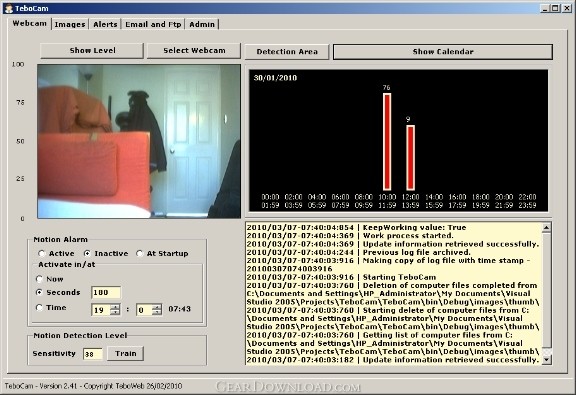Click the TeboCam title bar icon
576x395 pixels.
[8, 8]
